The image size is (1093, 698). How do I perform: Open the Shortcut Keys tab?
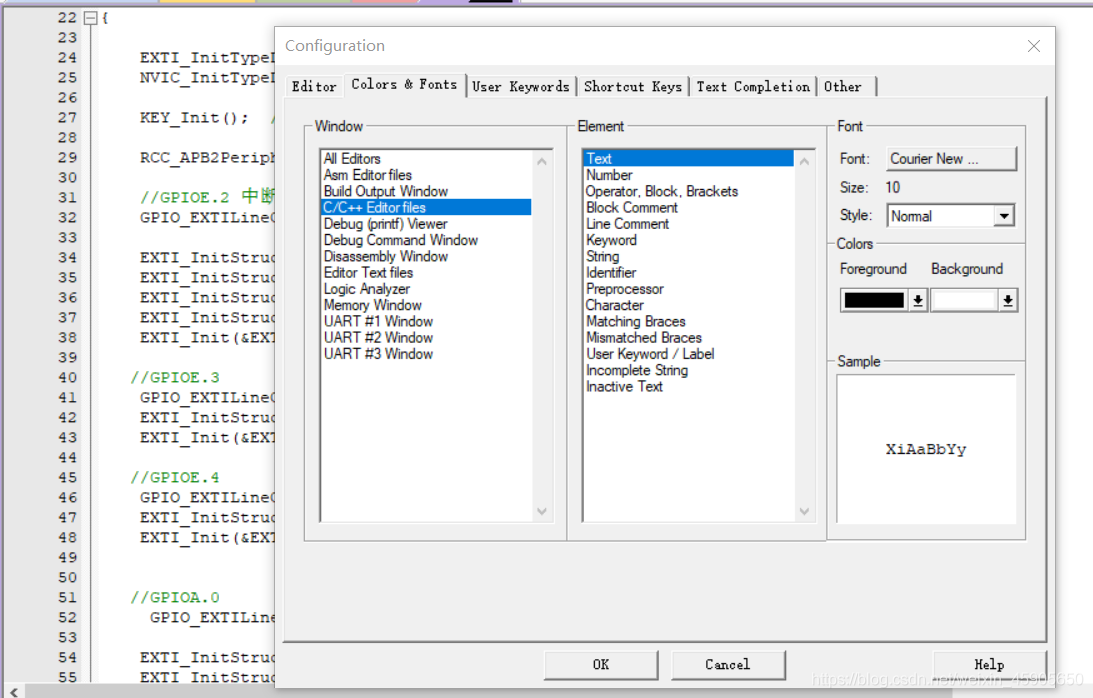(x=633, y=86)
